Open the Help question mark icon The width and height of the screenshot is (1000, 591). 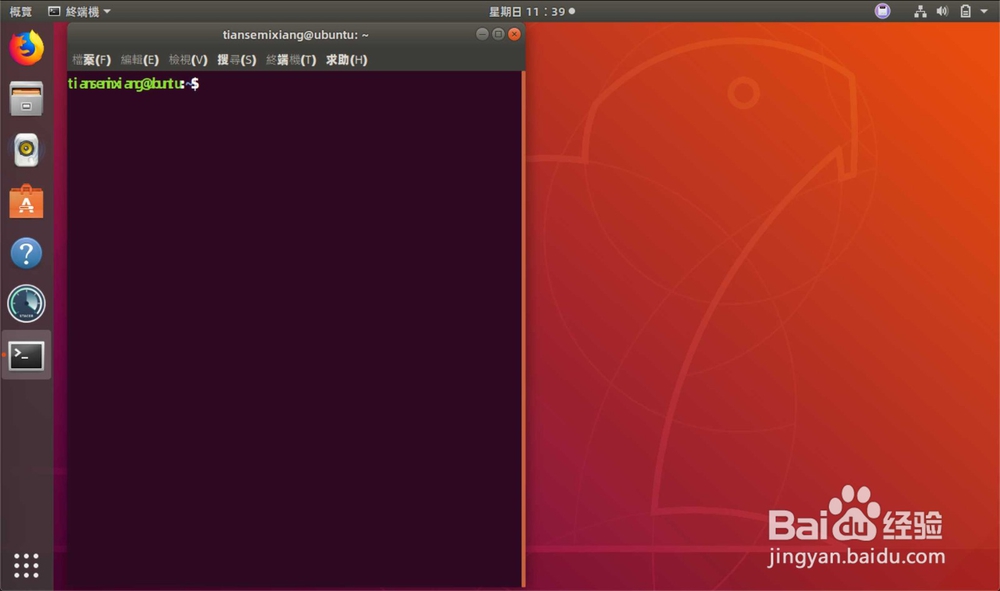(x=26, y=253)
